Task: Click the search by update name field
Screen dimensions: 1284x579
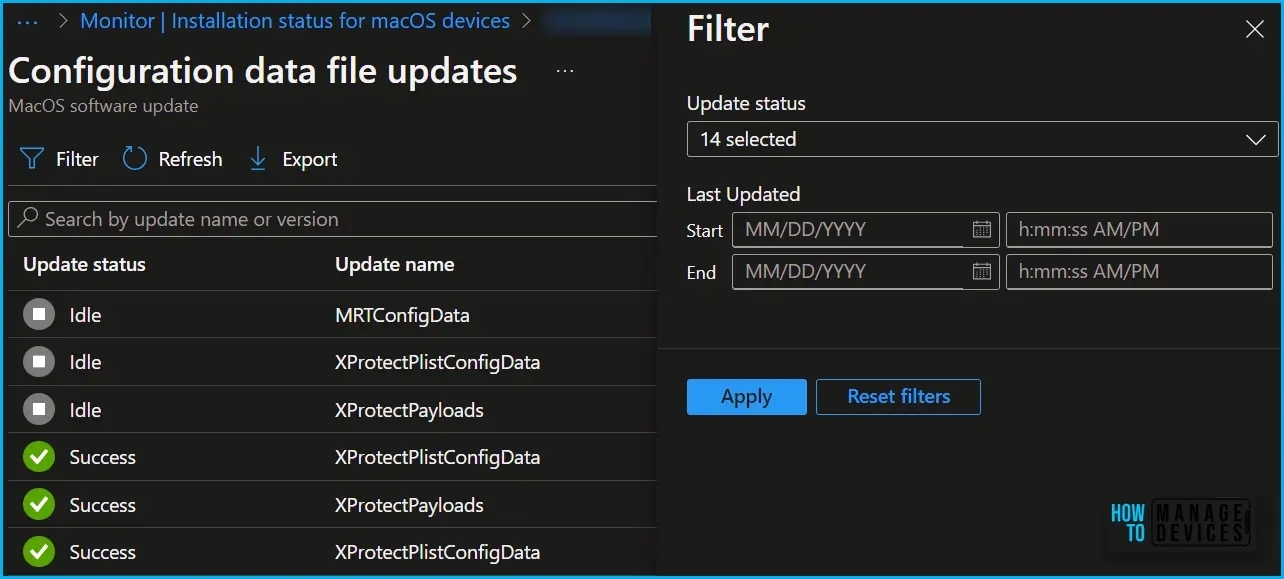Action: [x=332, y=219]
